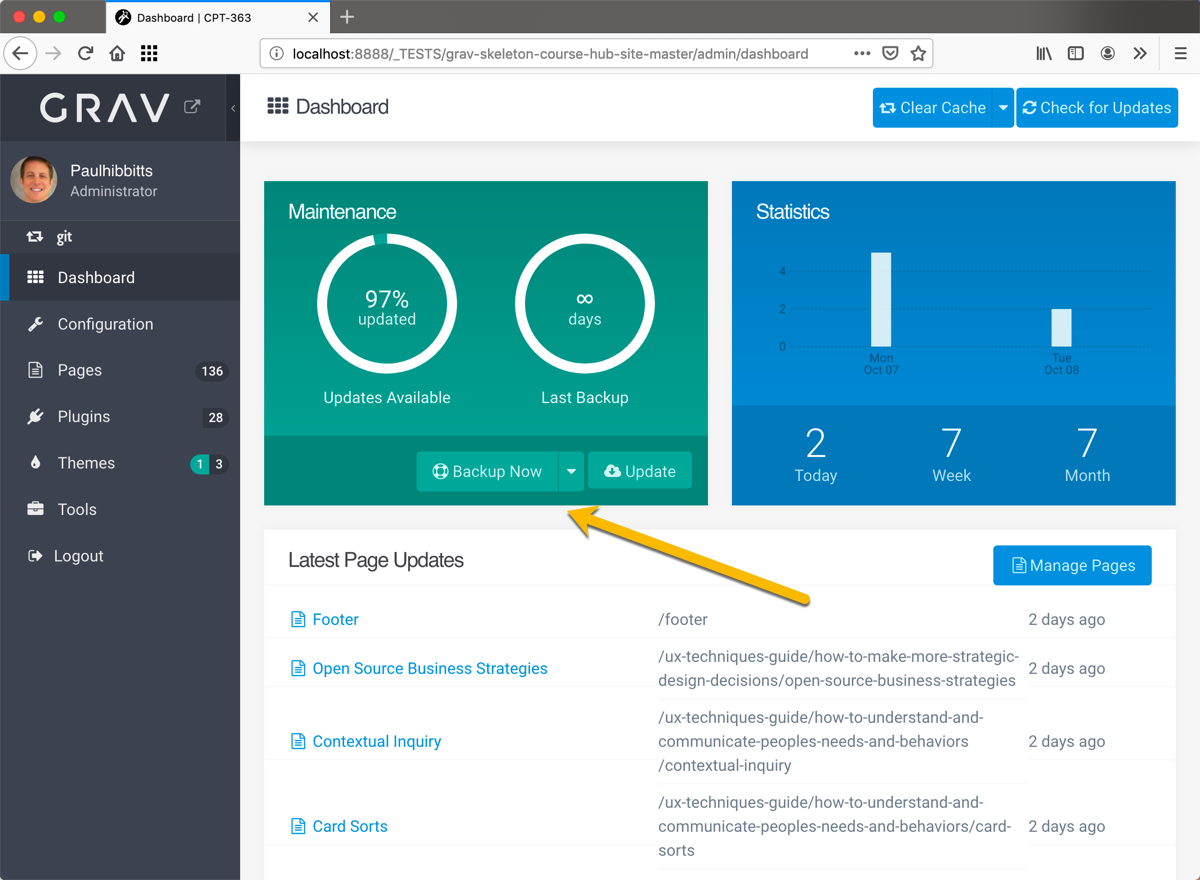Select the Dashboard grid icon

tap(34, 277)
